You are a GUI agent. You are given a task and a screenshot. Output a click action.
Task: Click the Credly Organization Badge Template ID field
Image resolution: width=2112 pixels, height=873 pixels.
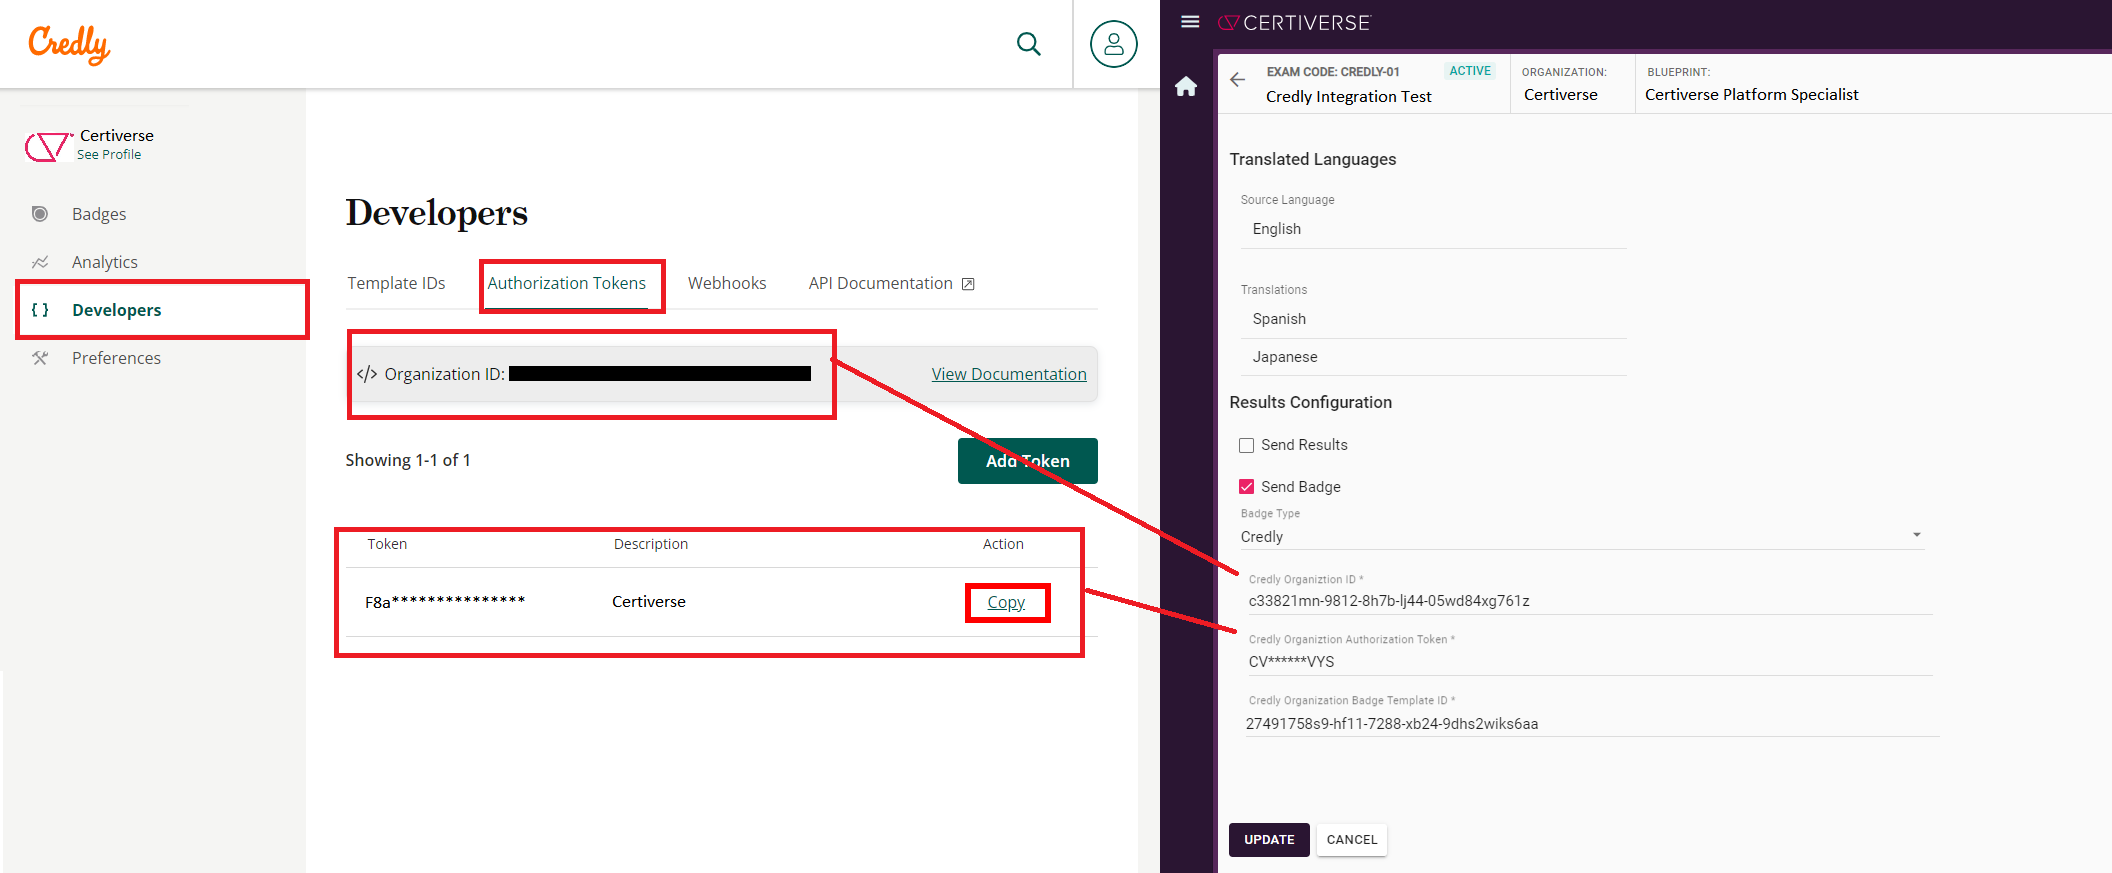(1590, 724)
